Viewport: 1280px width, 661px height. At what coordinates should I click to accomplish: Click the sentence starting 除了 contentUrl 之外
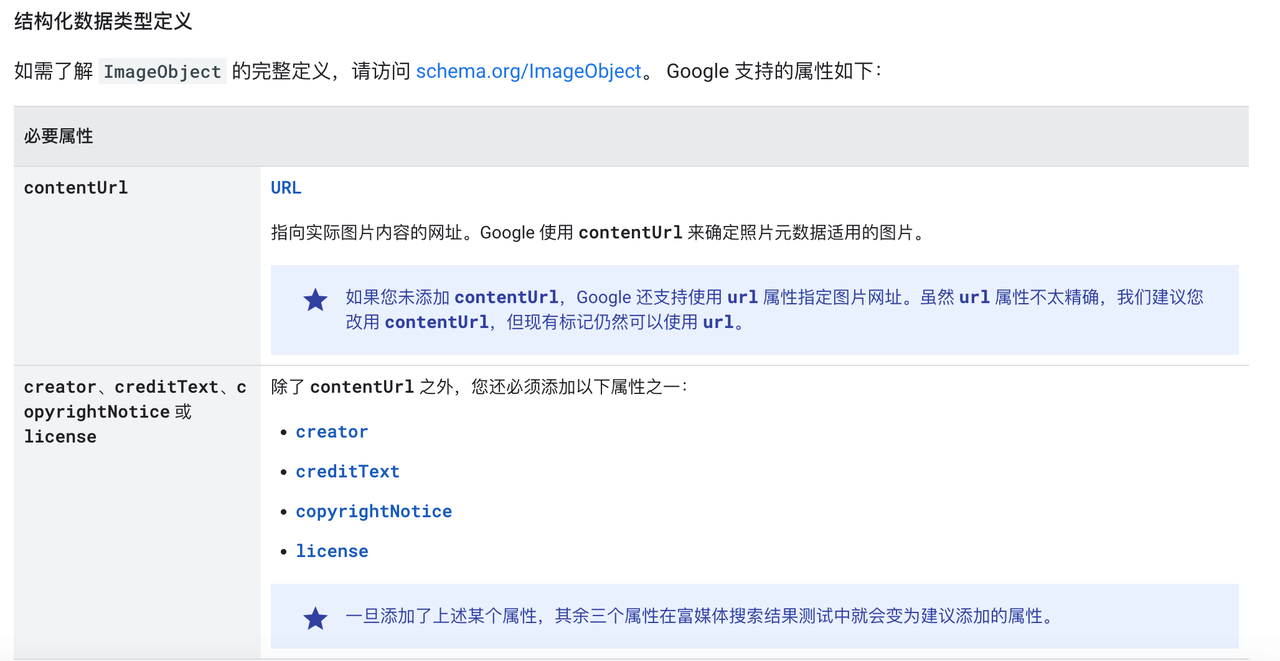(479, 387)
